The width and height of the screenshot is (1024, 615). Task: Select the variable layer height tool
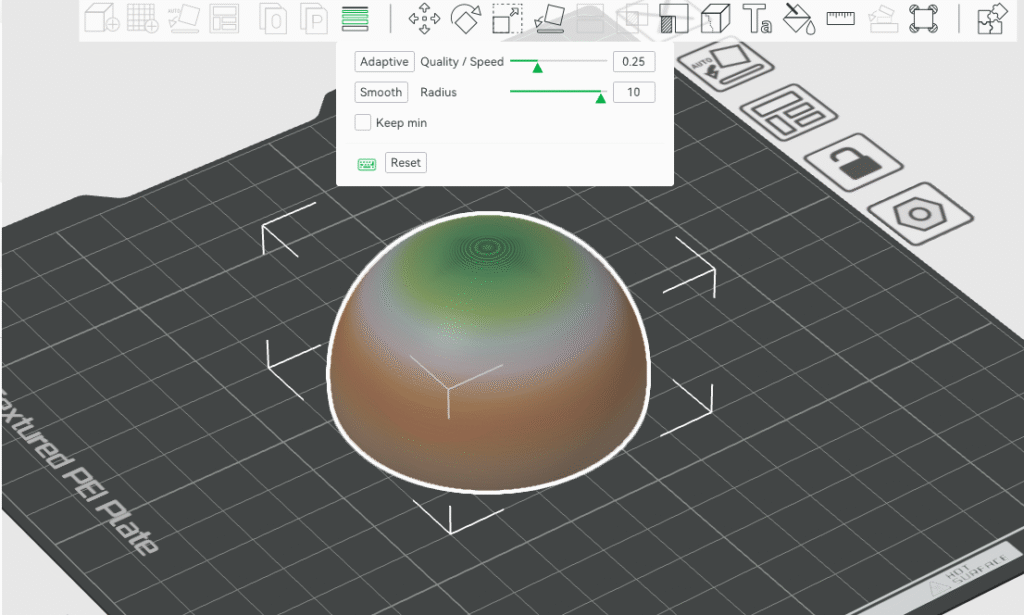(357, 18)
